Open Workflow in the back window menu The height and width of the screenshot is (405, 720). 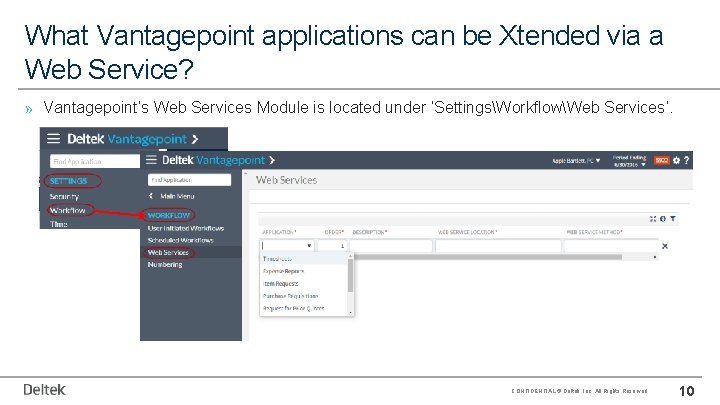pyautogui.click(x=68, y=210)
